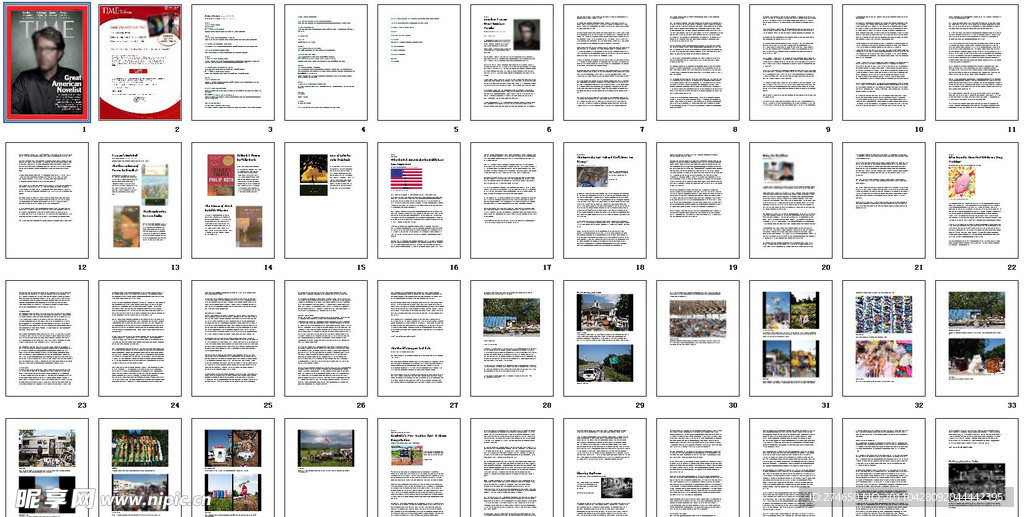This screenshot has height=517, width=1024.
Task: Click the page 3 text thumbnail
Action: point(233,62)
